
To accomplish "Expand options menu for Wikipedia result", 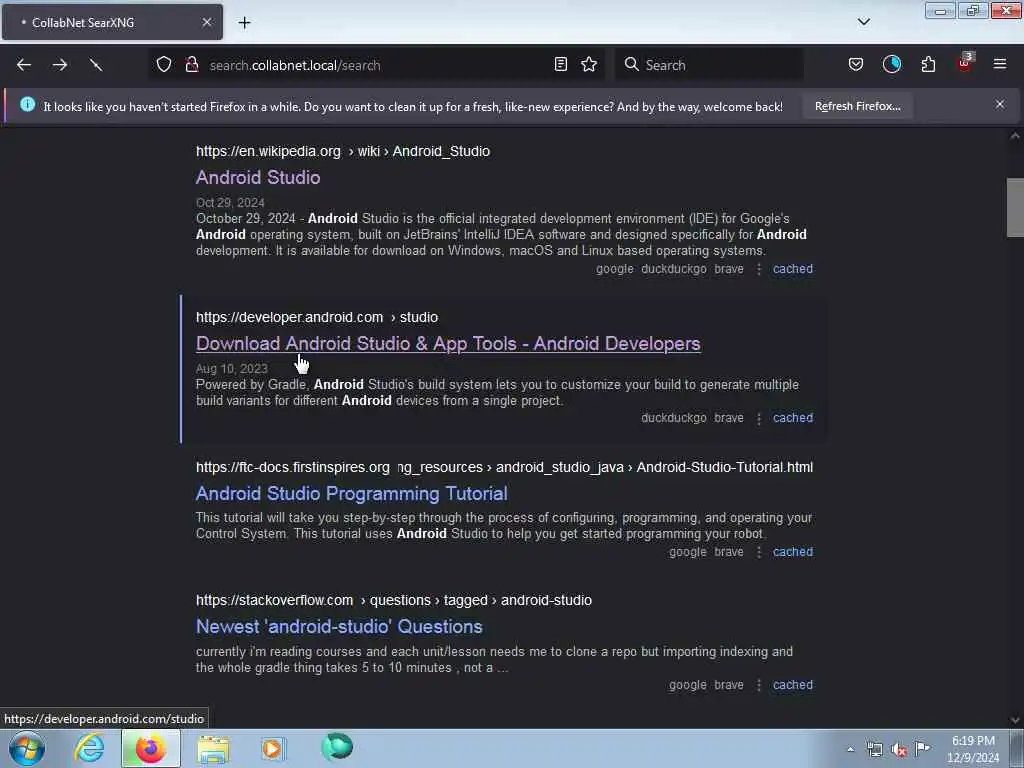I will 758,269.
